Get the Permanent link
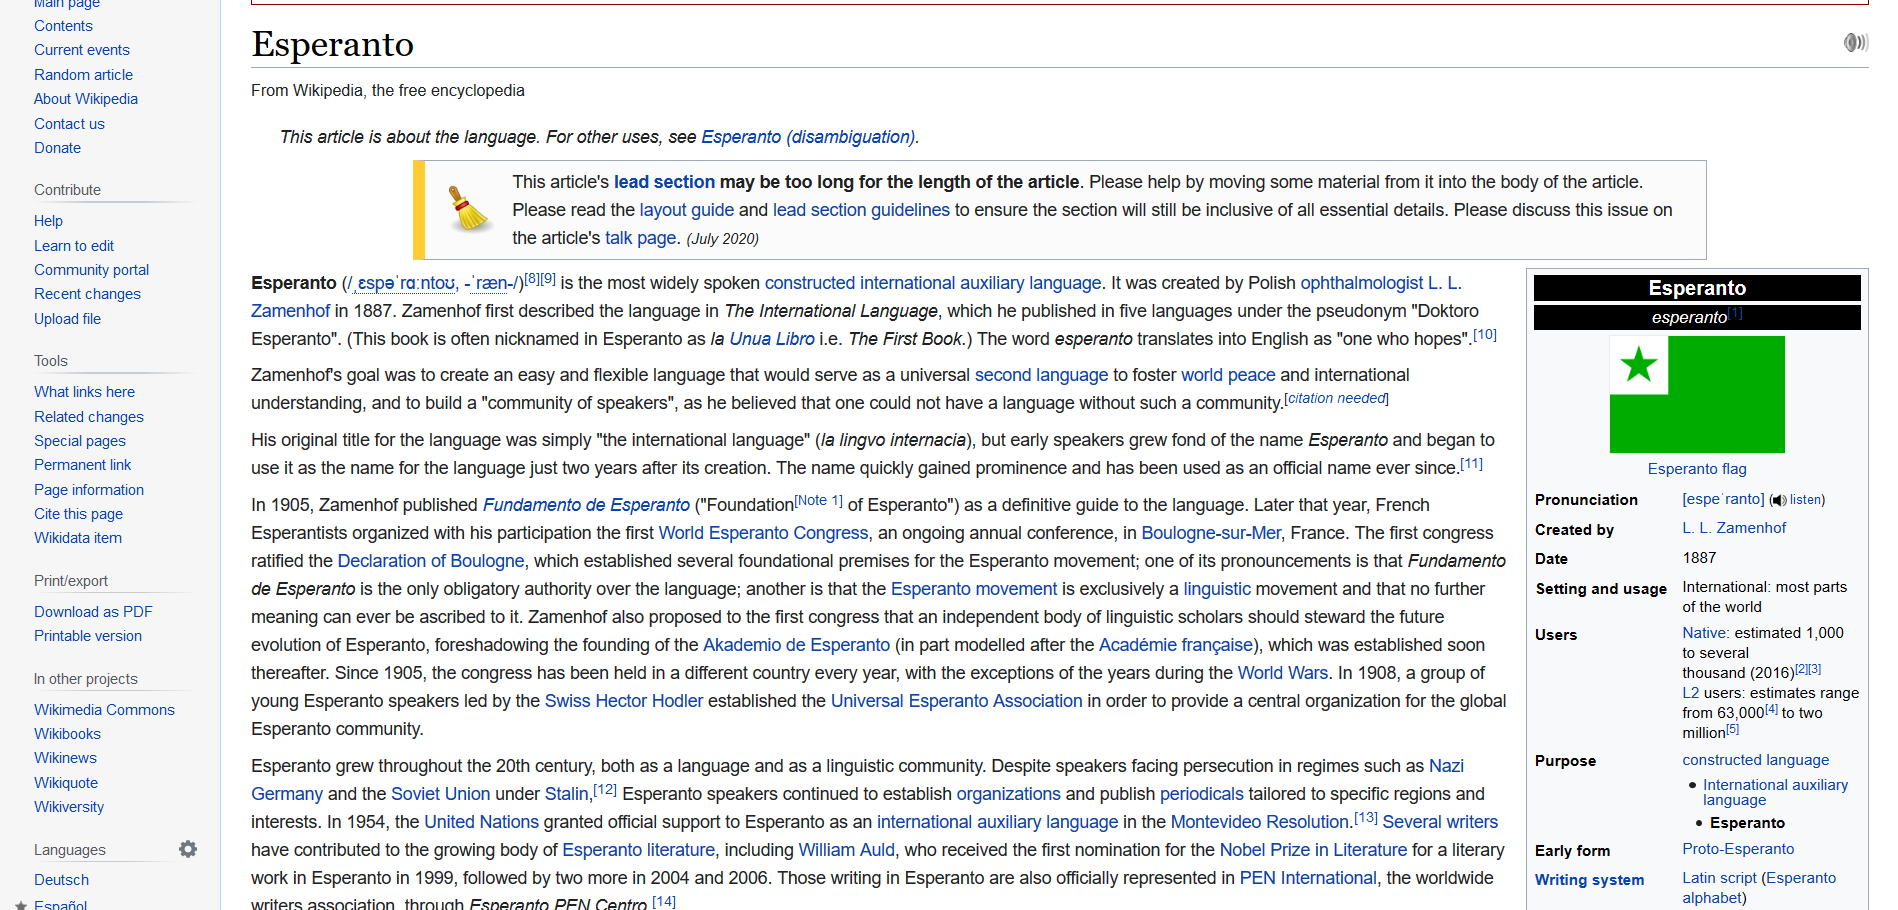 82,465
